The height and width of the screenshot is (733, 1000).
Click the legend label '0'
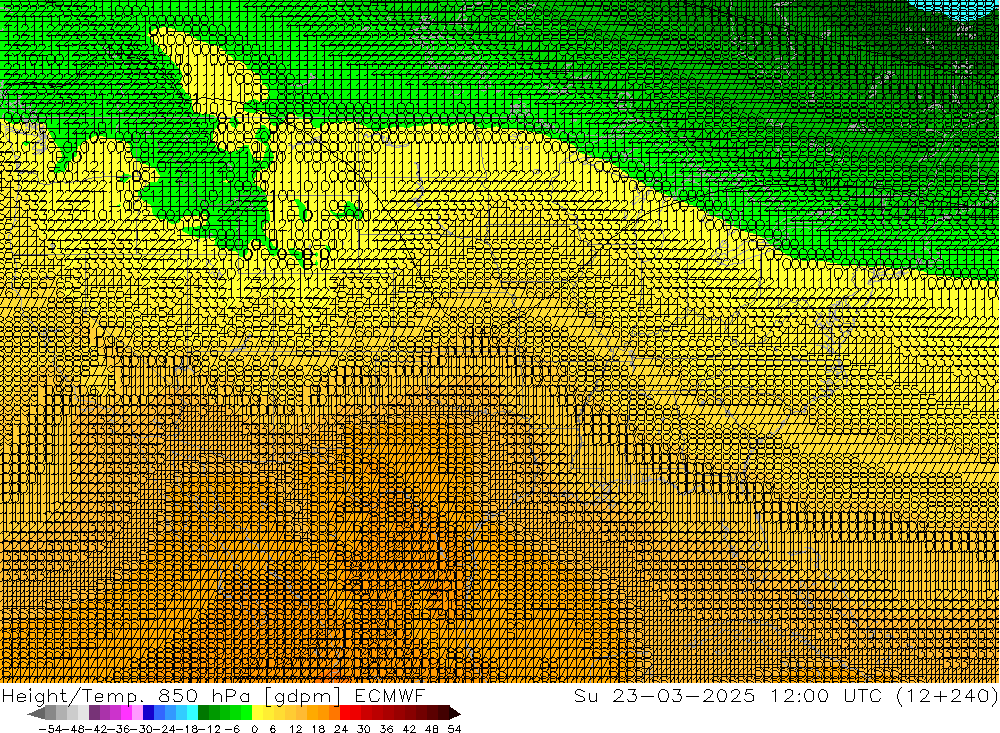(254, 729)
